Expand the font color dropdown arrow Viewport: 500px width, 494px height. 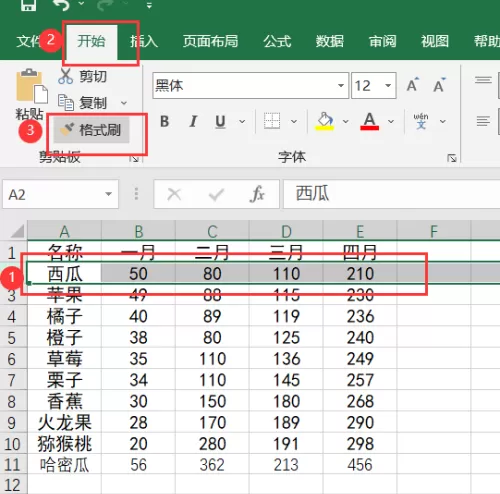pyautogui.click(x=391, y=122)
